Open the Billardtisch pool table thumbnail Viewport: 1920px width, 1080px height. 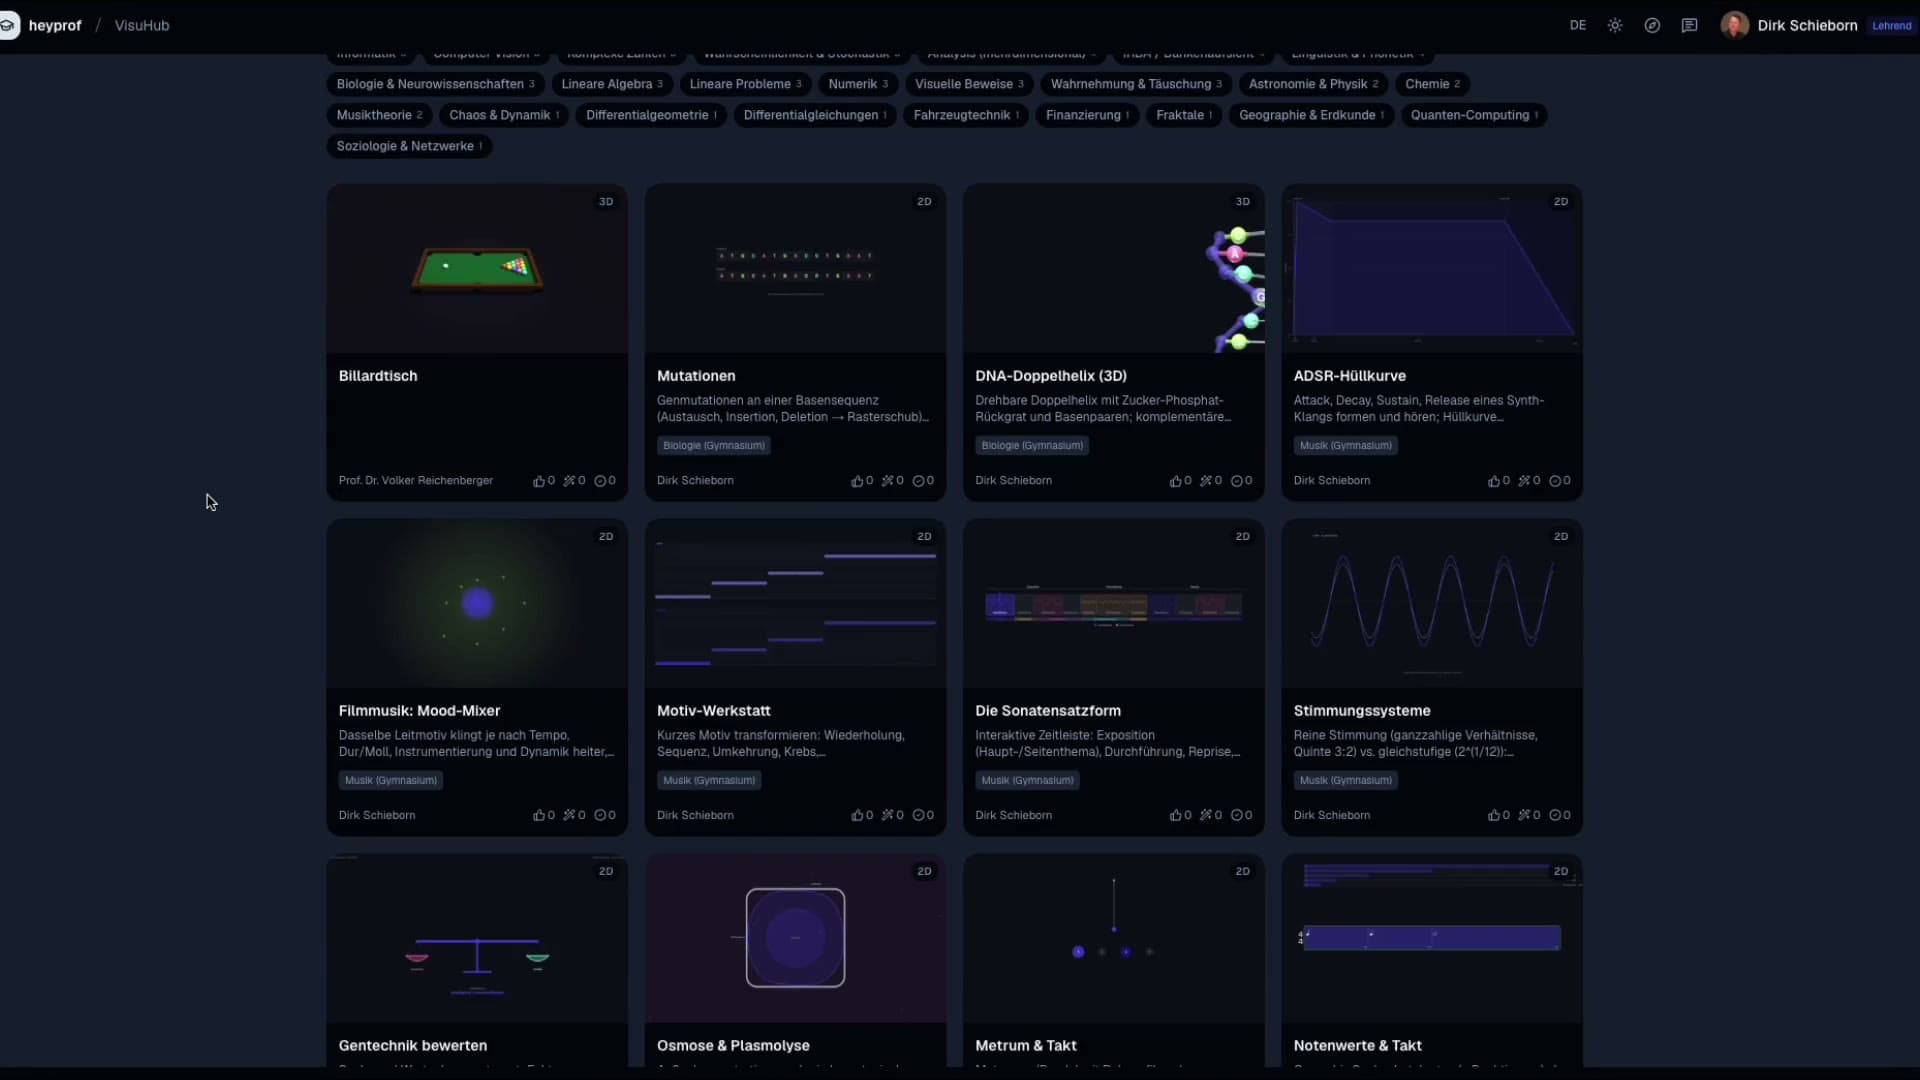(x=477, y=268)
